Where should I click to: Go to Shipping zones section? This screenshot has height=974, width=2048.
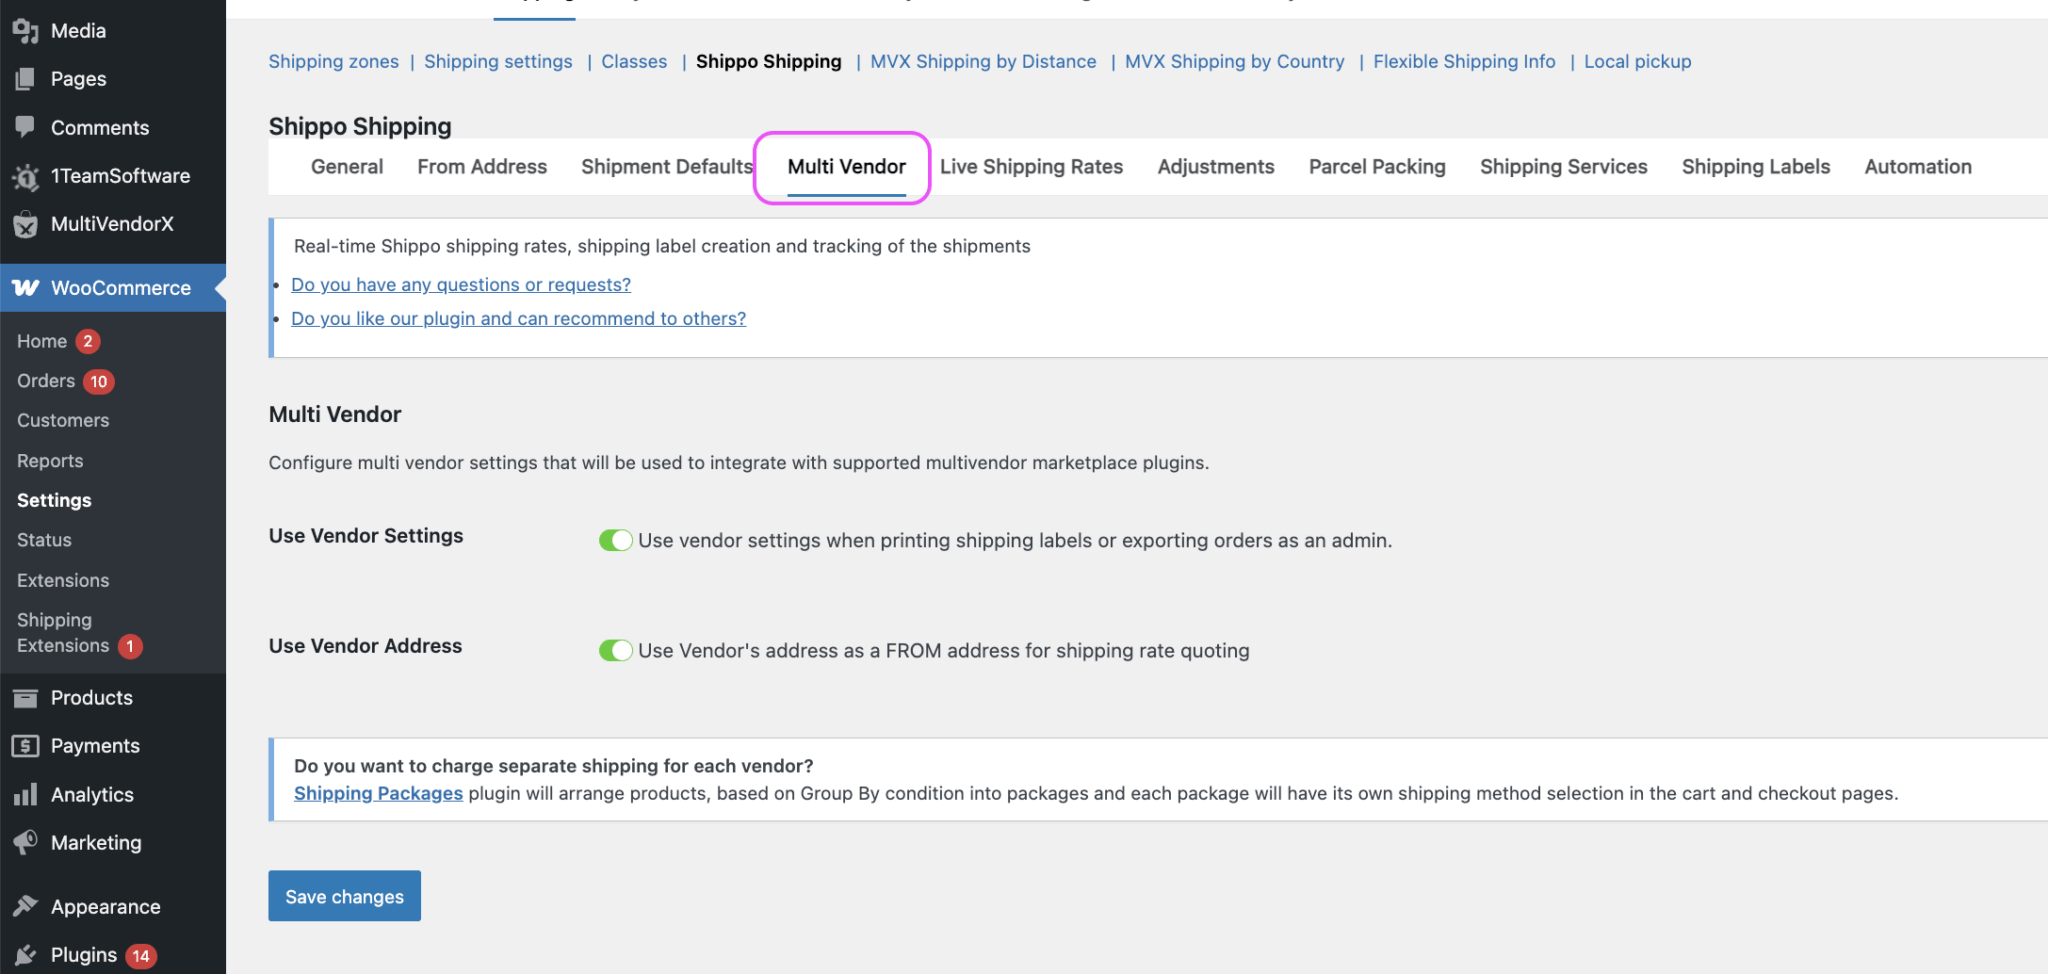(x=333, y=62)
